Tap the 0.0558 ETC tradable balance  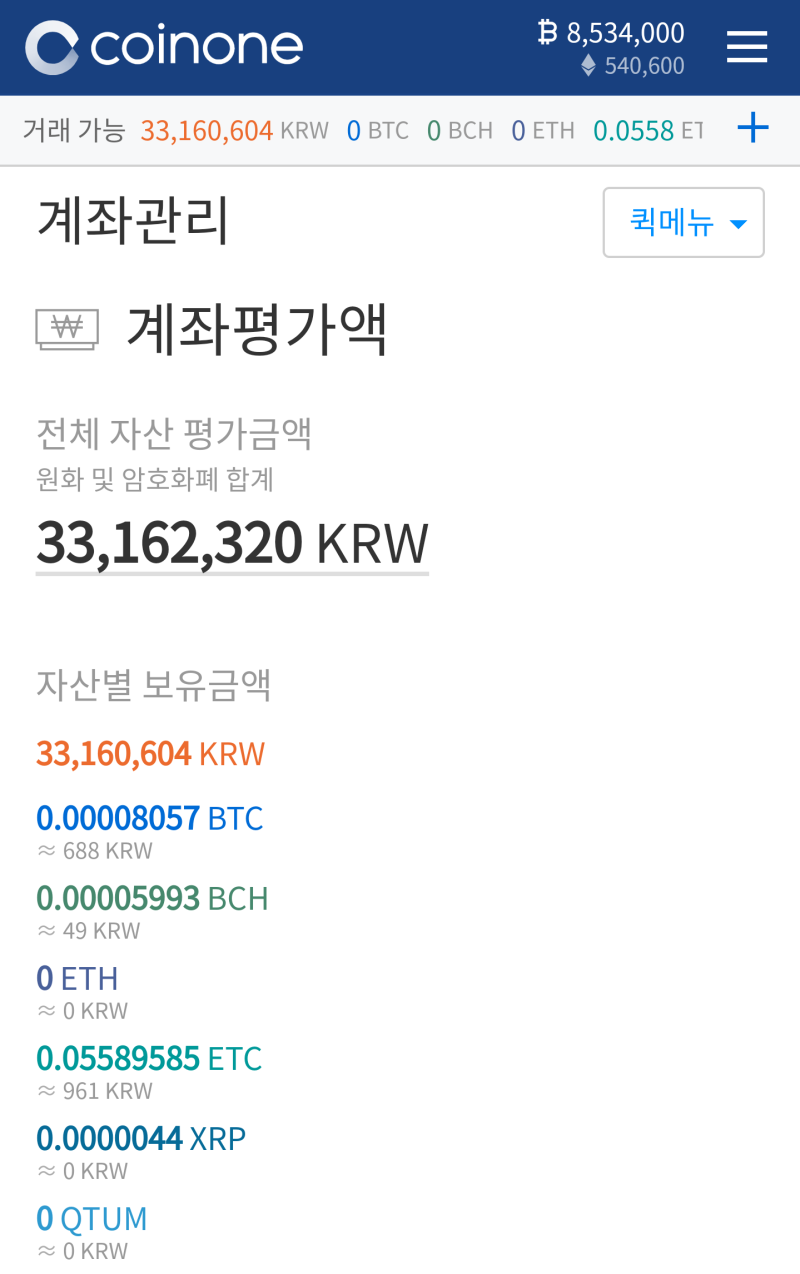(x=649, y=130)
